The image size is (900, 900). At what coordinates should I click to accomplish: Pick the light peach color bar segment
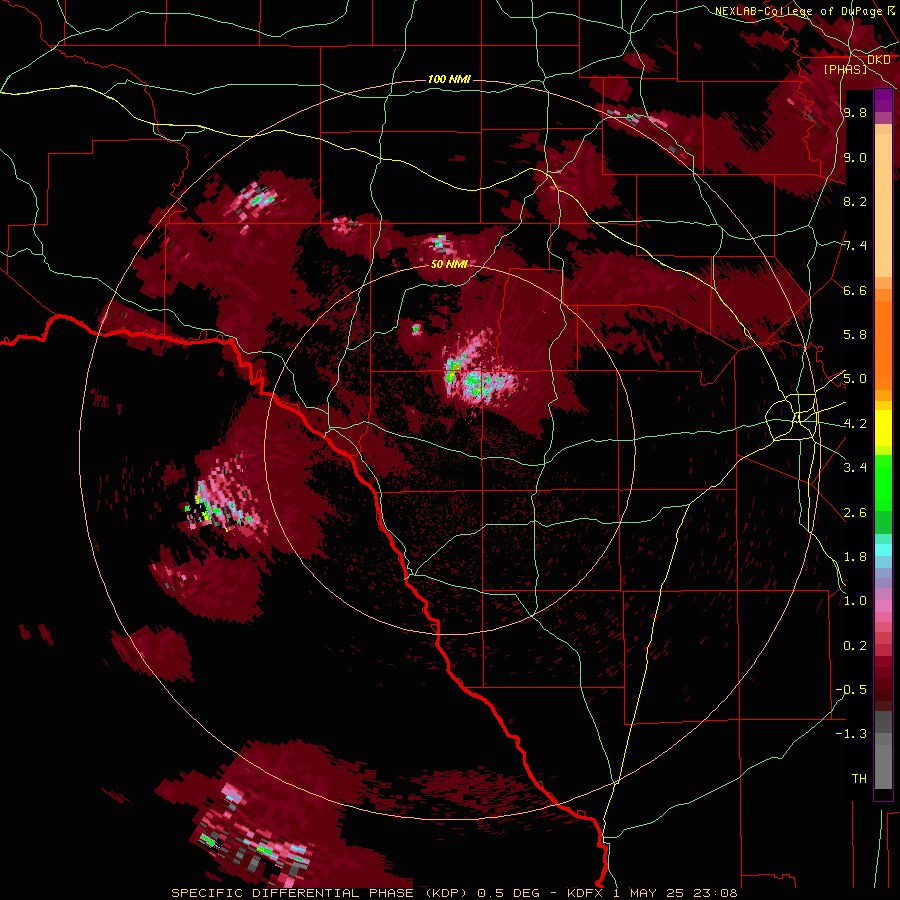pos(883,205)
